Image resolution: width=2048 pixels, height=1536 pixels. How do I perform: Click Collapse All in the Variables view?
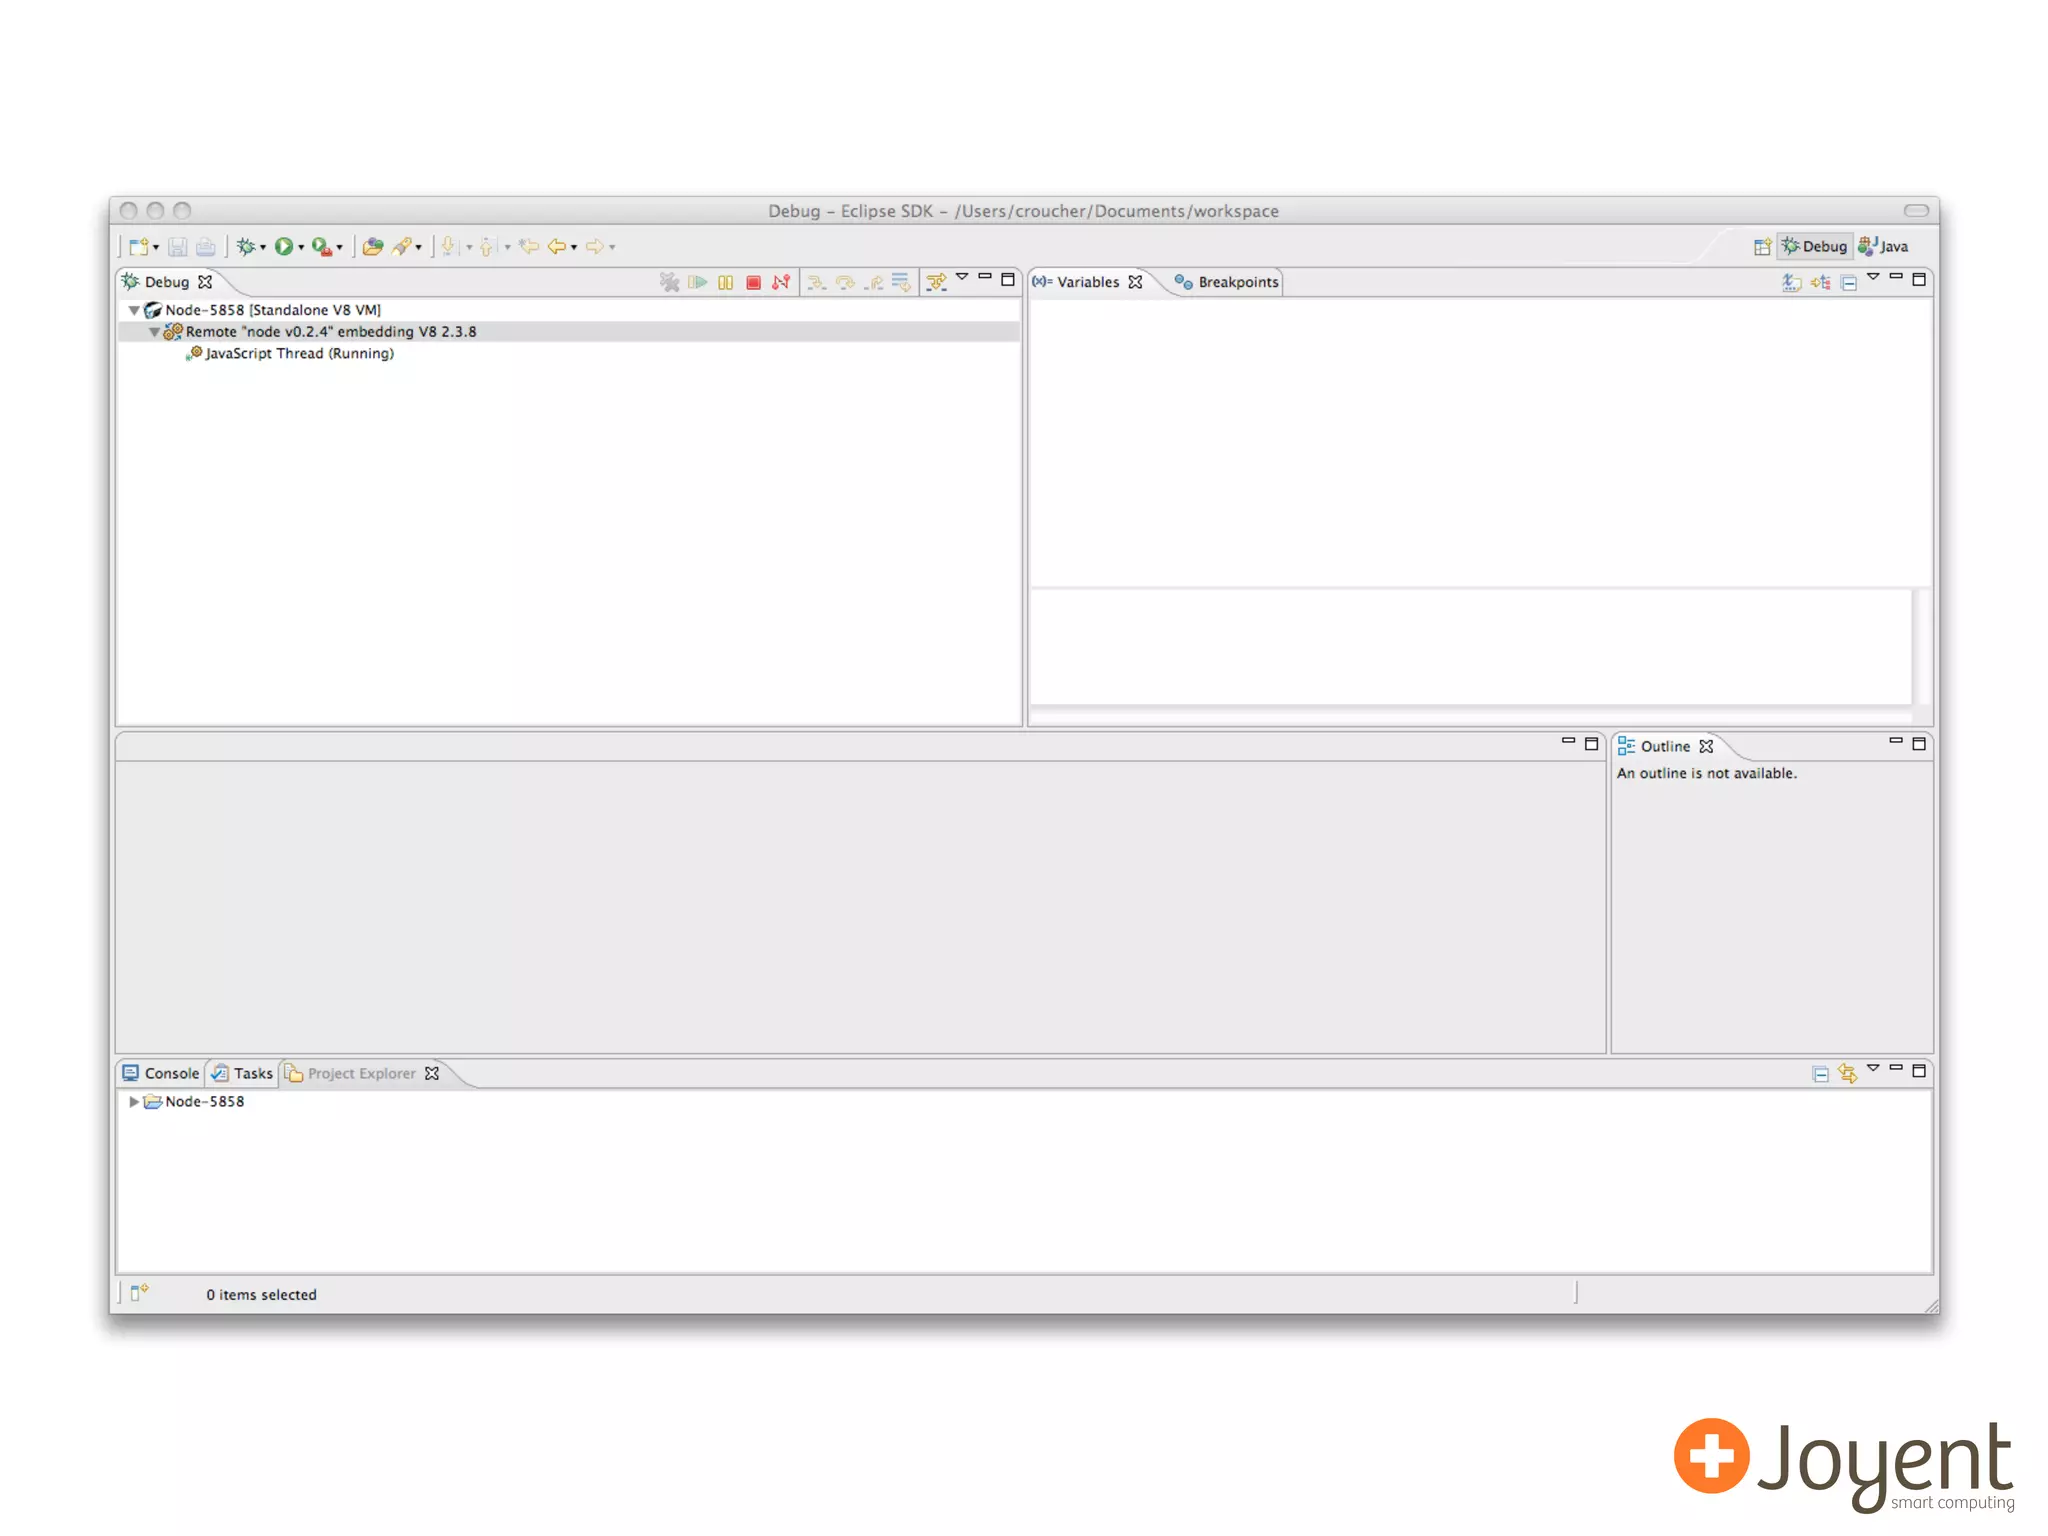[x=1848, y=283]
